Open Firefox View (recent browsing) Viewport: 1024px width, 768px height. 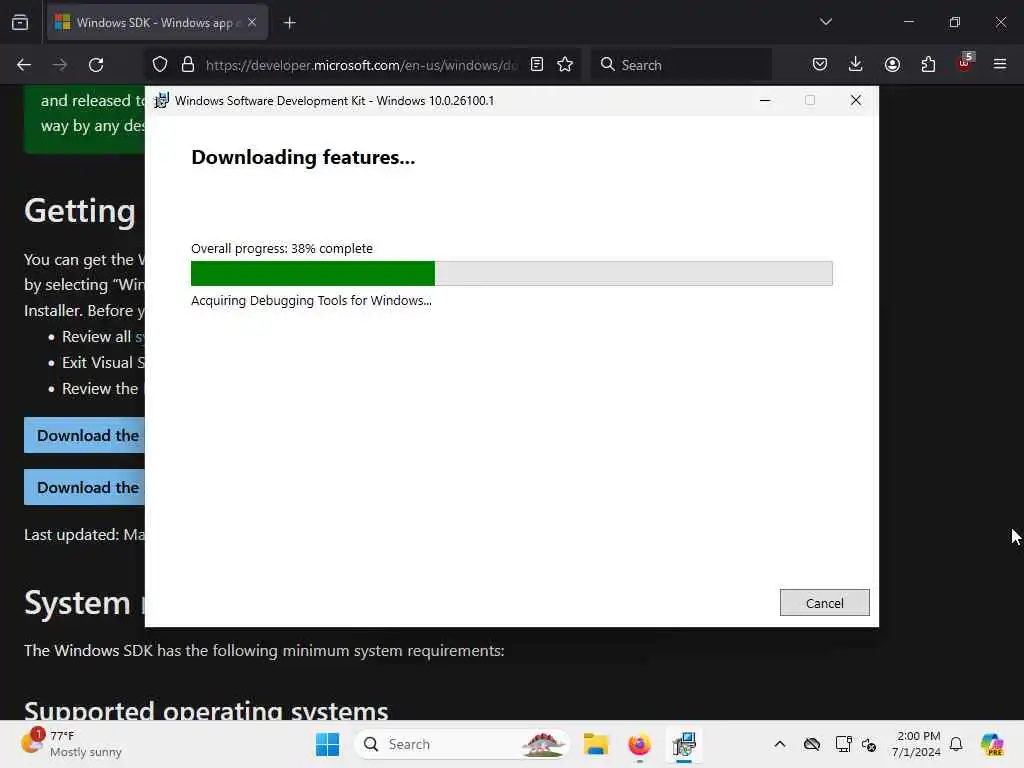(x=20, y=22)
